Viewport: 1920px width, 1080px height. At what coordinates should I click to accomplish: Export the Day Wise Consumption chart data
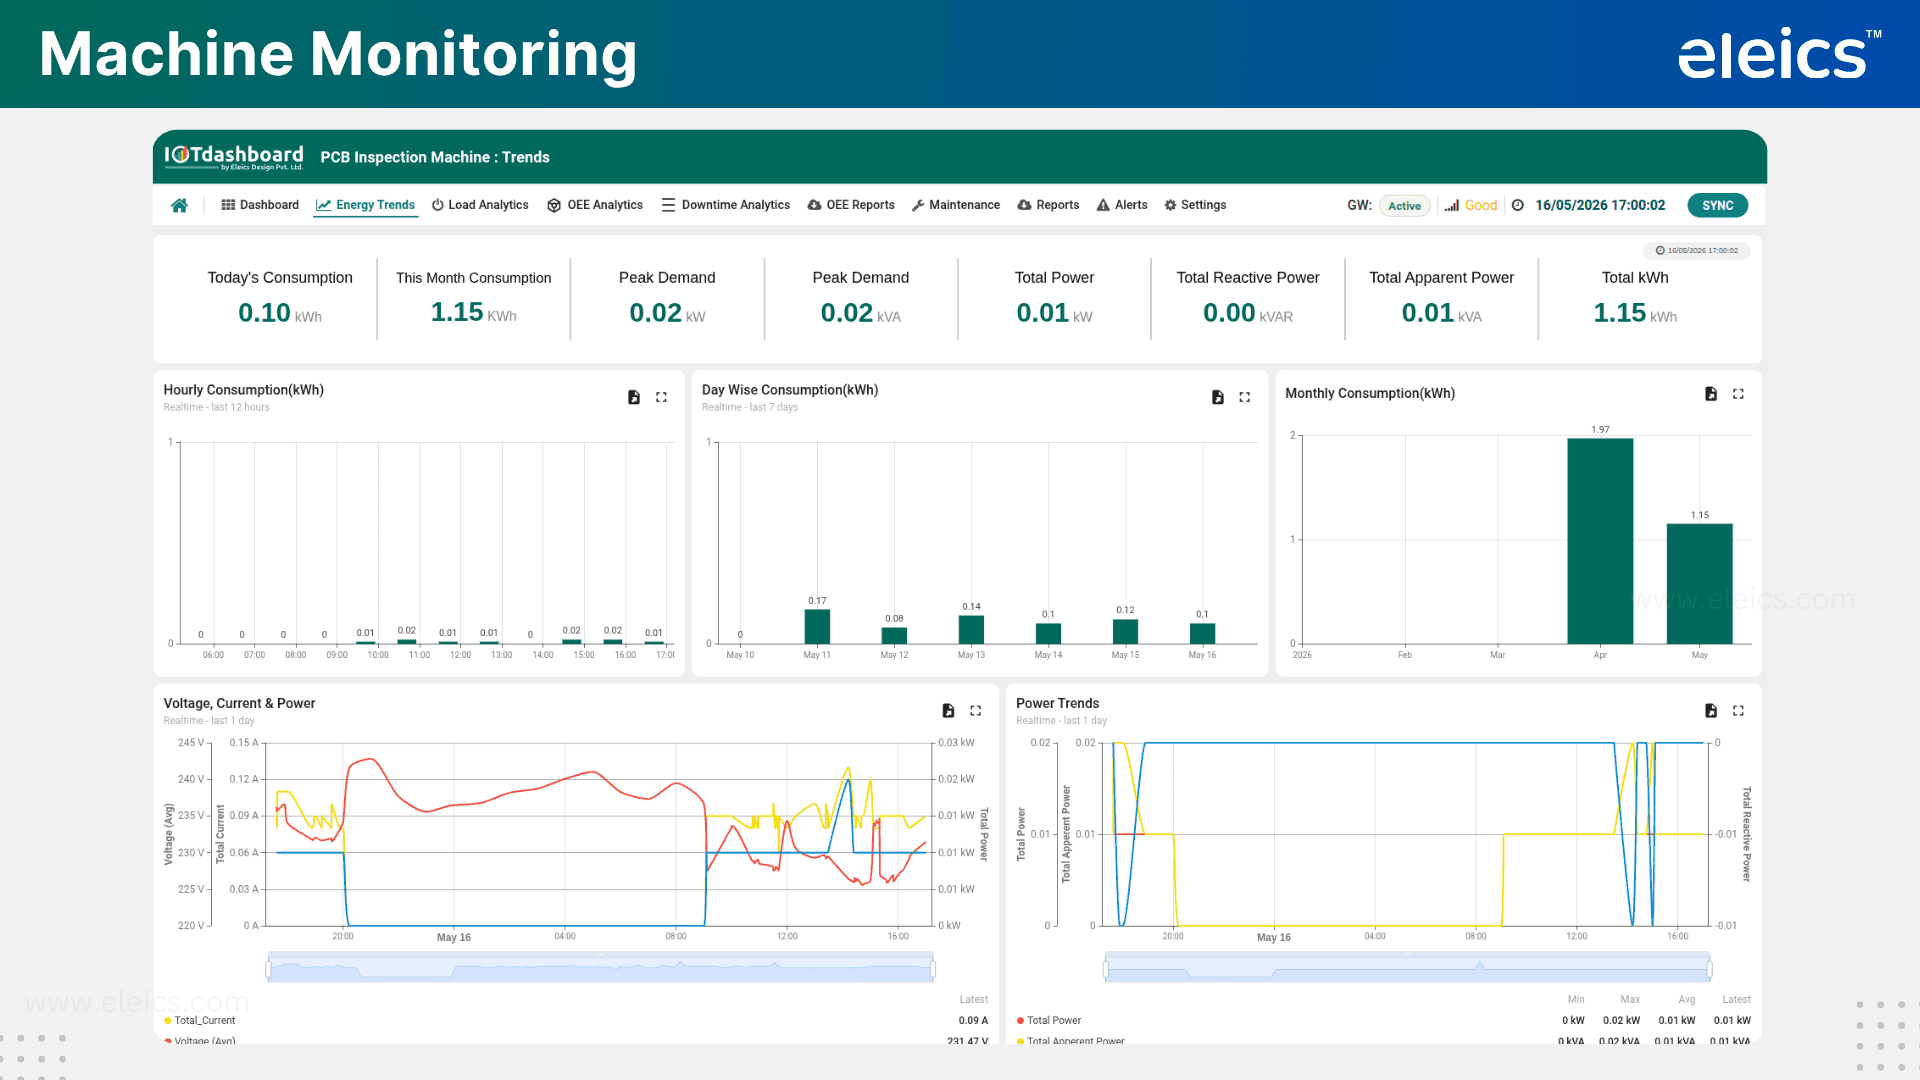[x=1217, y=397]
